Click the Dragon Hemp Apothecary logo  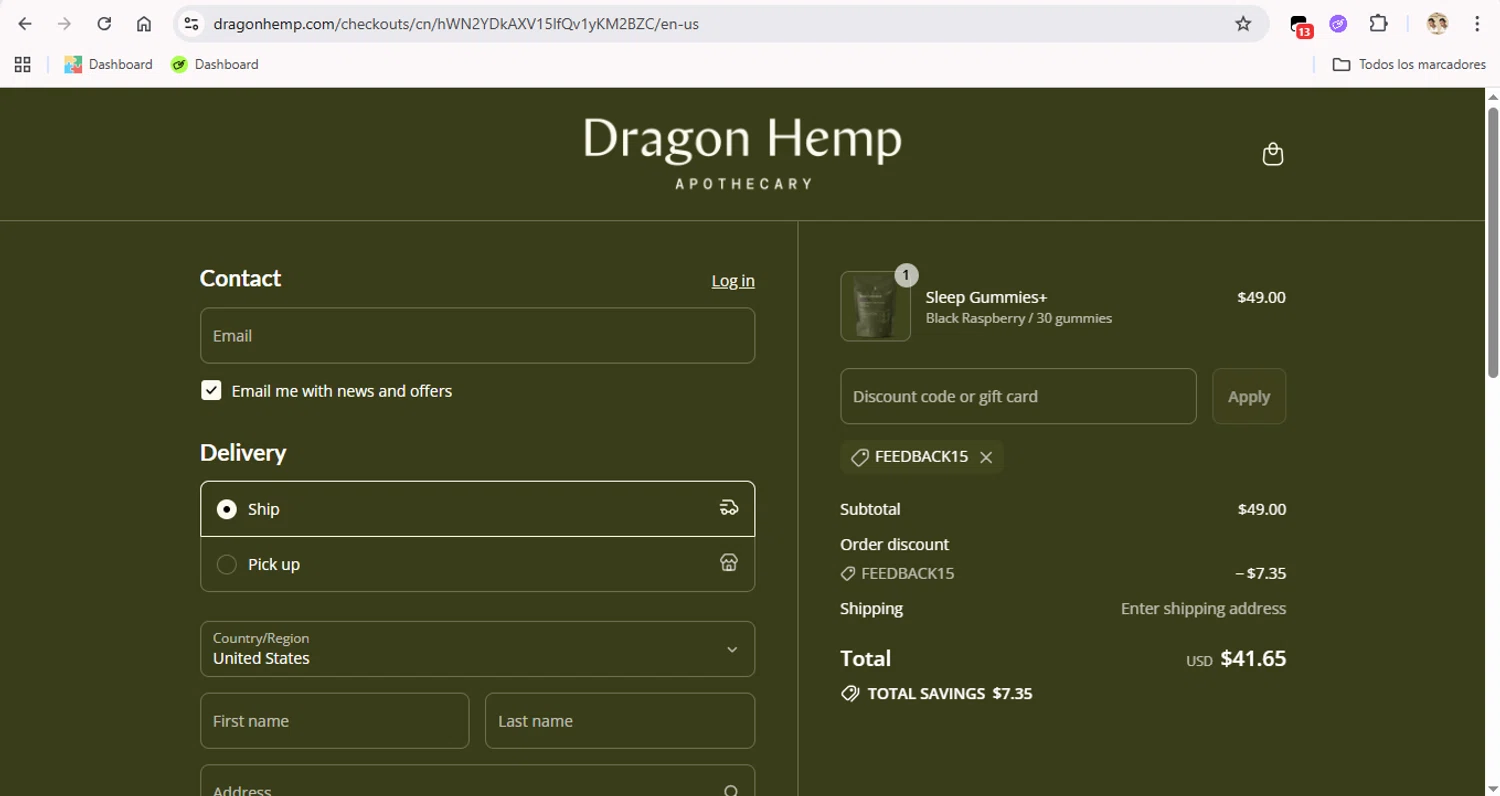pyautogui.click(x=742, y=152)
